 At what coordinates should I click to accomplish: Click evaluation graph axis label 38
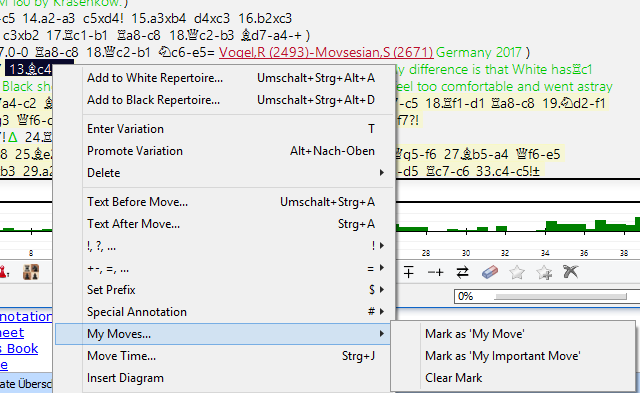click(624, 253)
